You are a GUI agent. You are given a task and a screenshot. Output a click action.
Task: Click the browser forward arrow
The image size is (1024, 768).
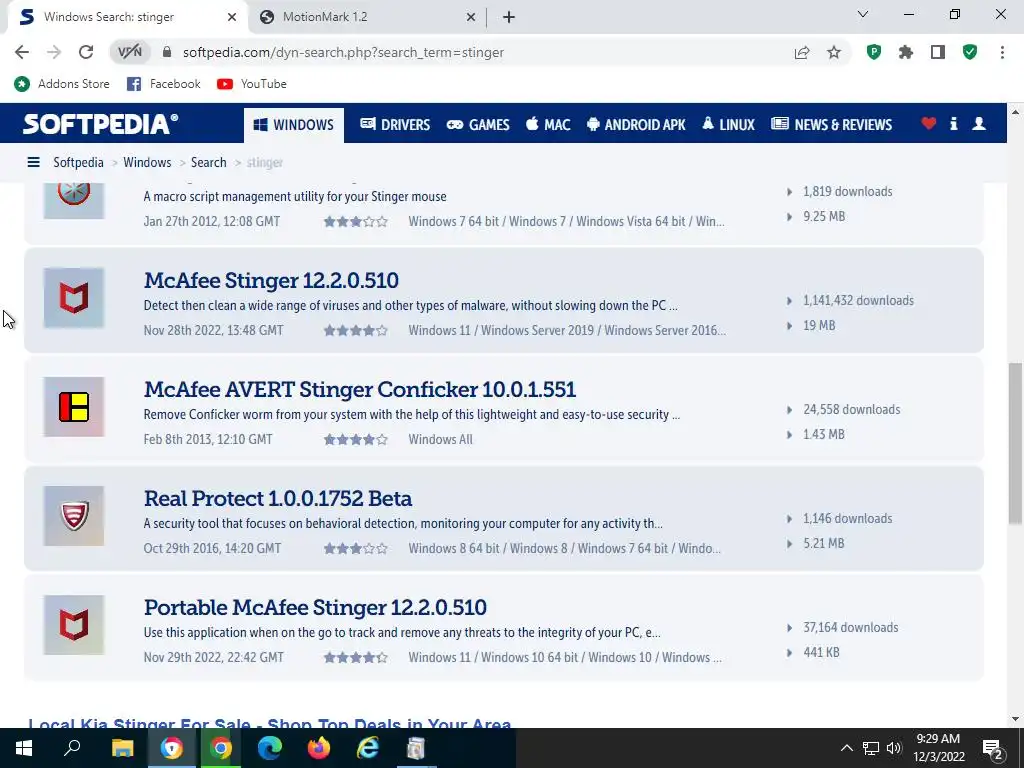(54, 52)
